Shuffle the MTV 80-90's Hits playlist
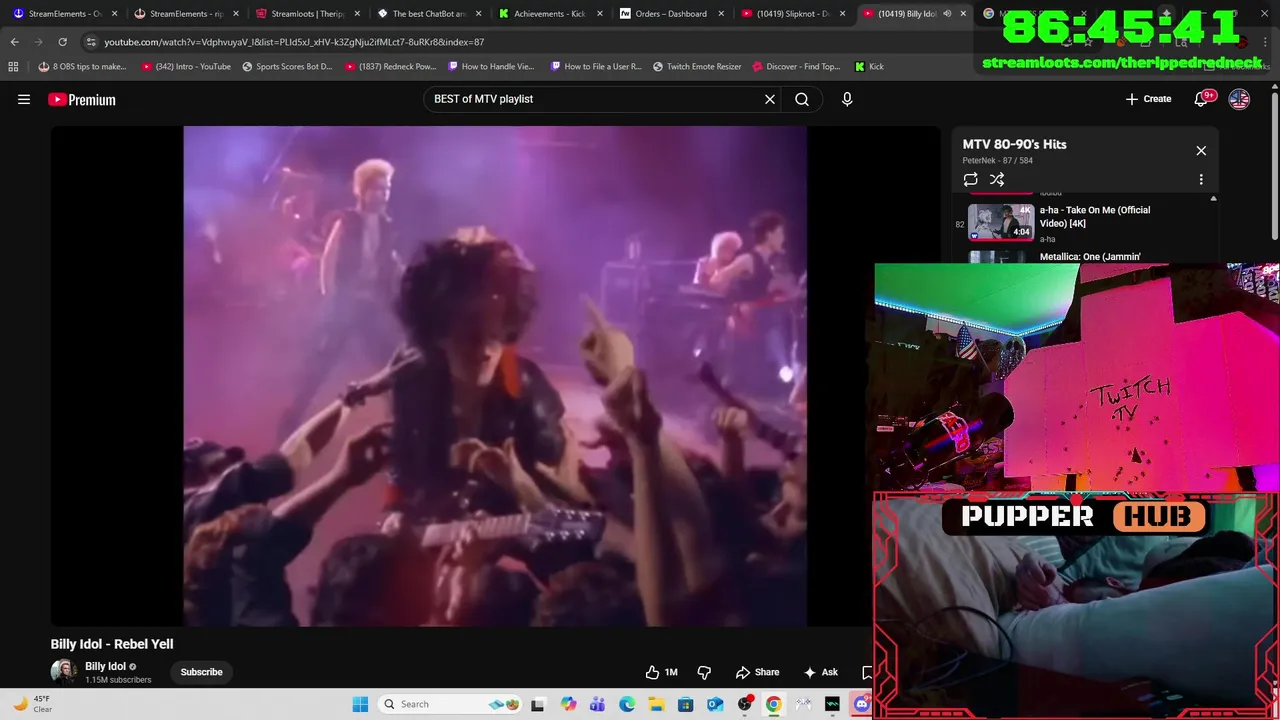Viewport: 1280px width, 720px height. click(997, 179)
